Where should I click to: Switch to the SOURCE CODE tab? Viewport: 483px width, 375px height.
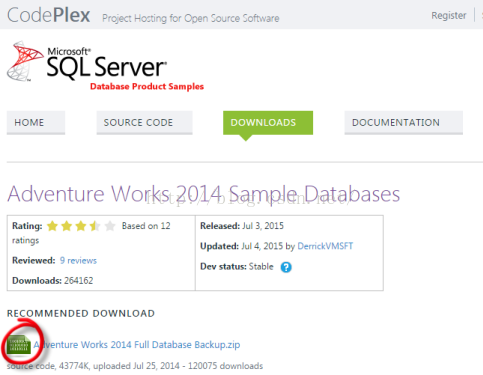pos(144,122)
